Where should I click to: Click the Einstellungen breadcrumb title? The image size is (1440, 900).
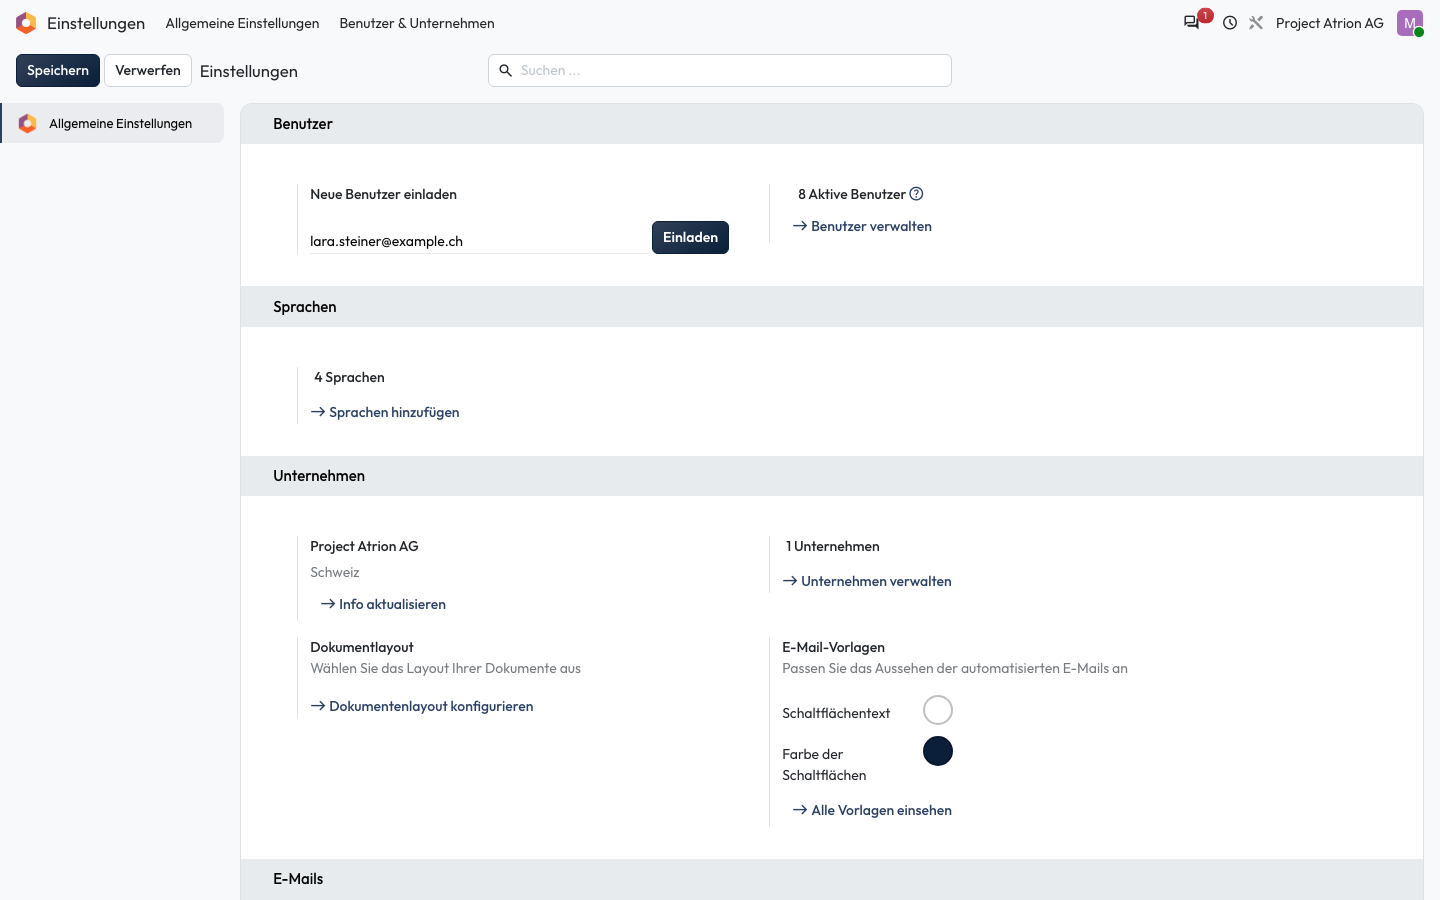coord(249,72)
